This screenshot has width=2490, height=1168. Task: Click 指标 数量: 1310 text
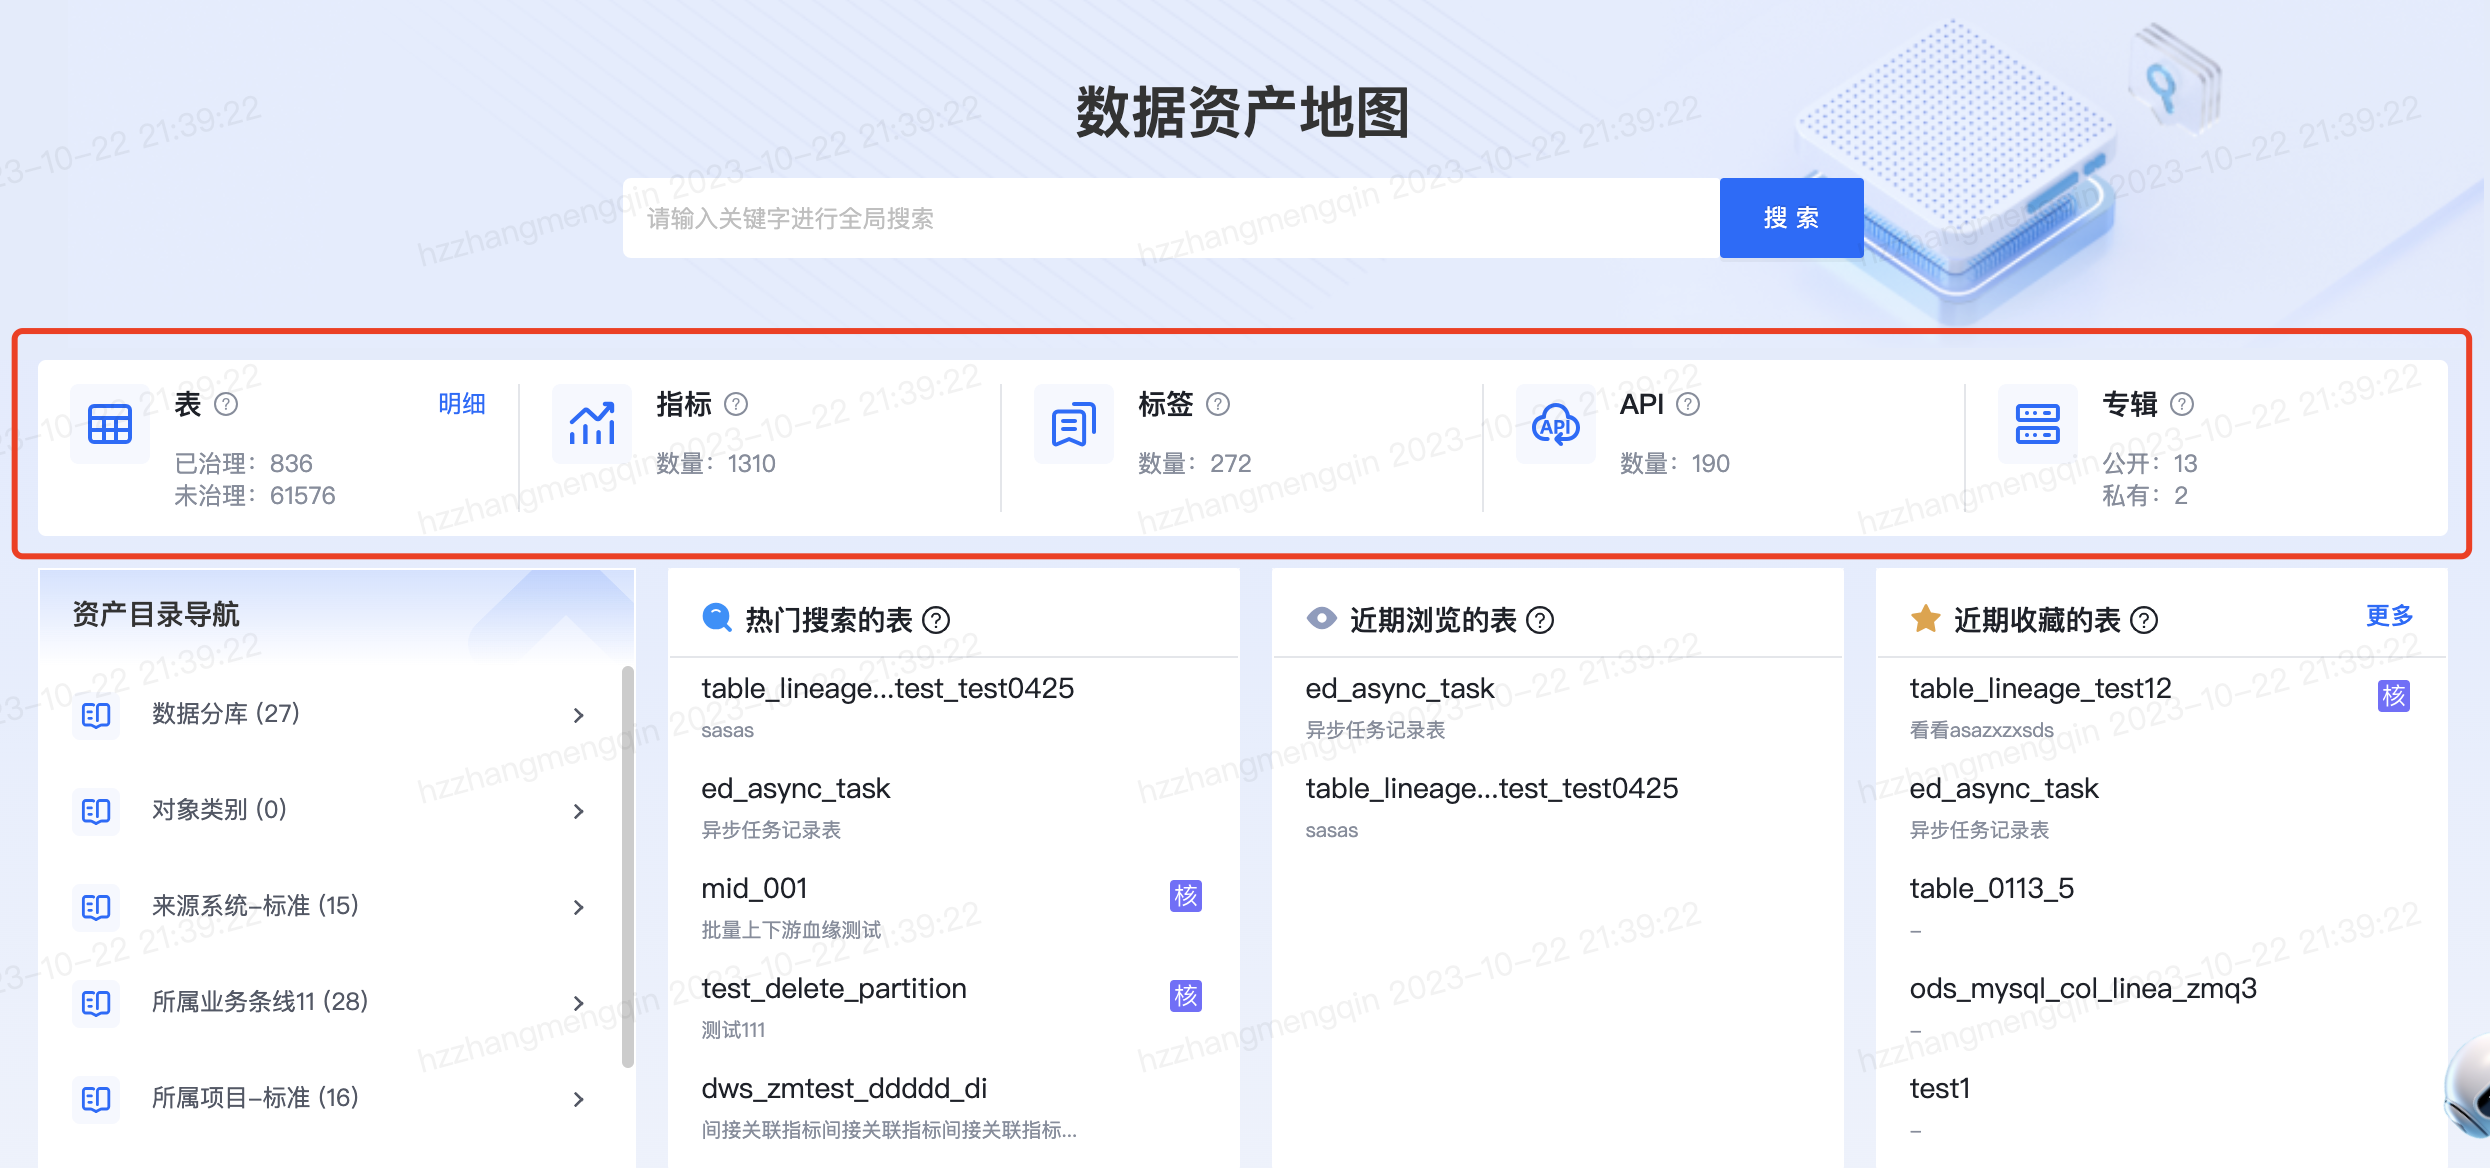coord(716,463)
